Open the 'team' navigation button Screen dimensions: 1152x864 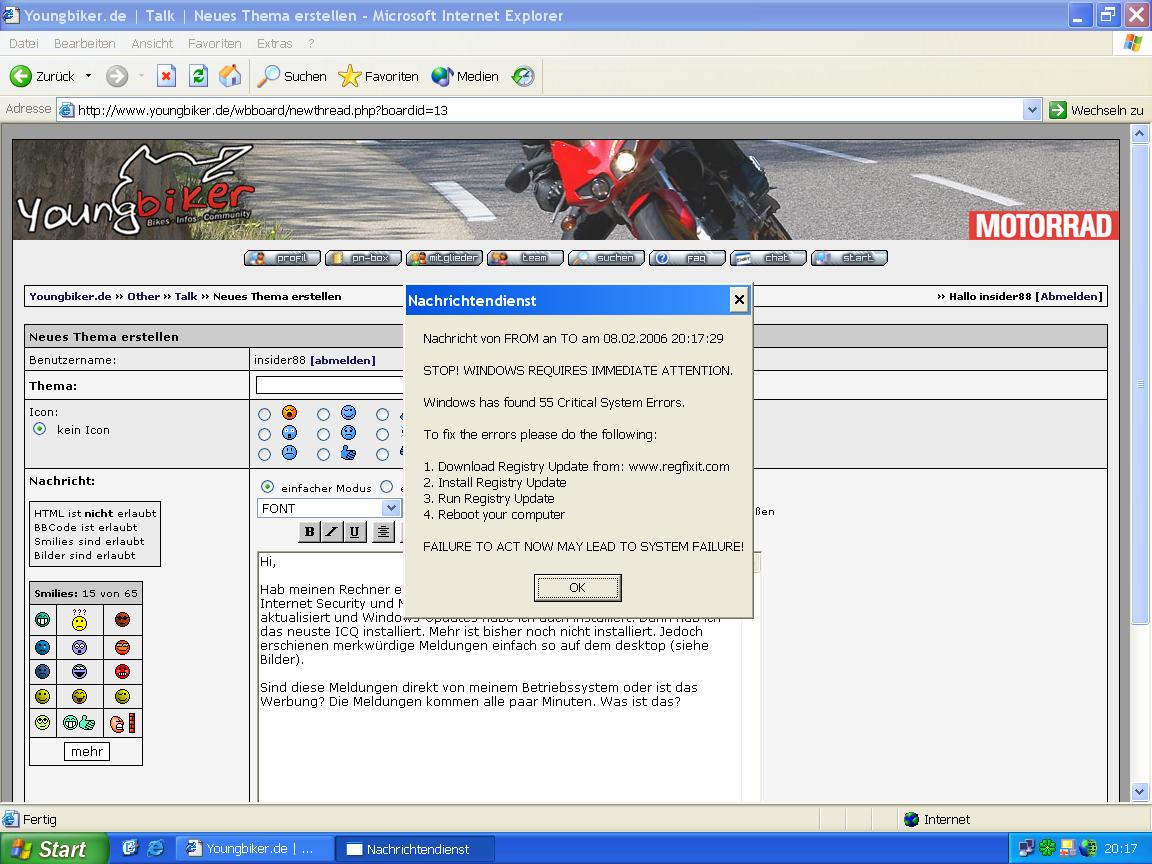[525, 258]
